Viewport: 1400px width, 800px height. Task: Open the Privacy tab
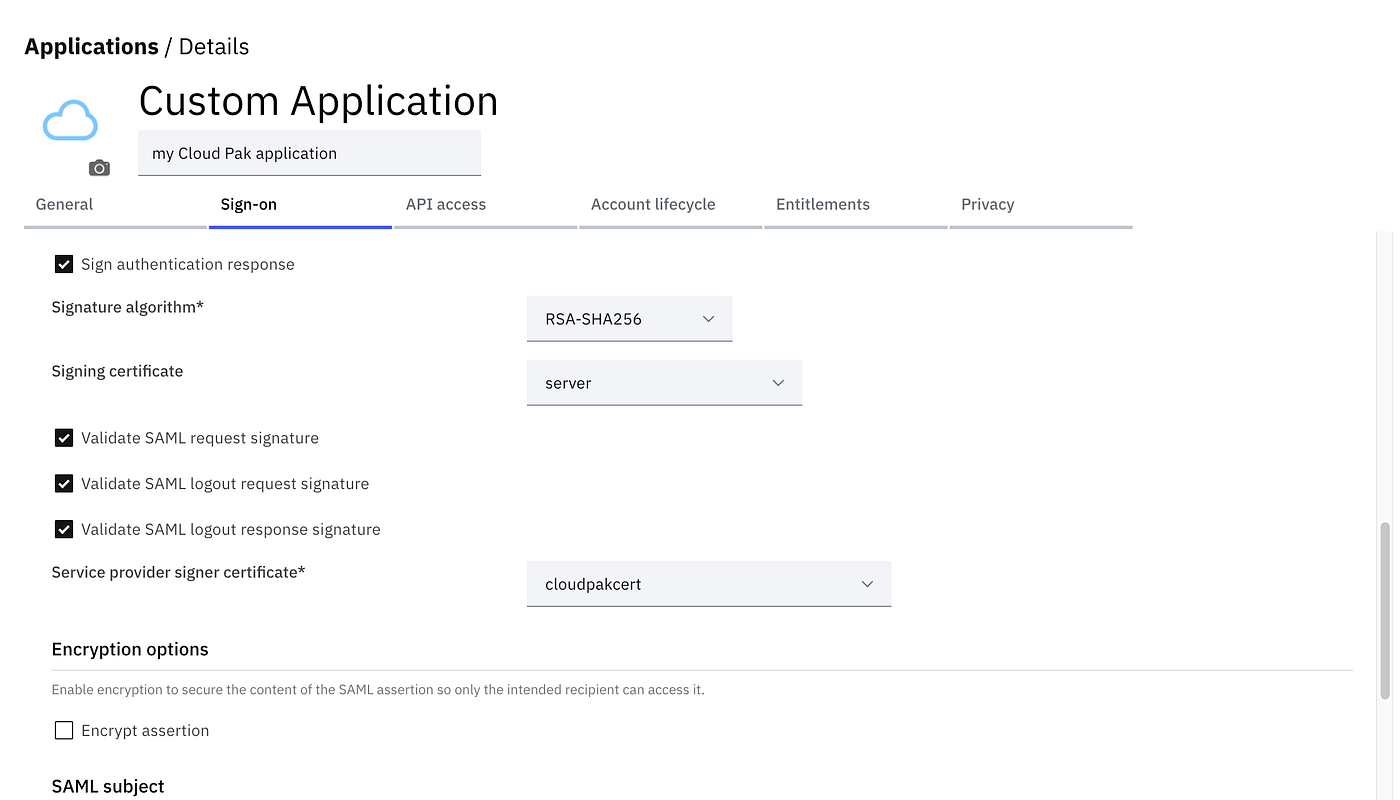tap(1041, 205)
